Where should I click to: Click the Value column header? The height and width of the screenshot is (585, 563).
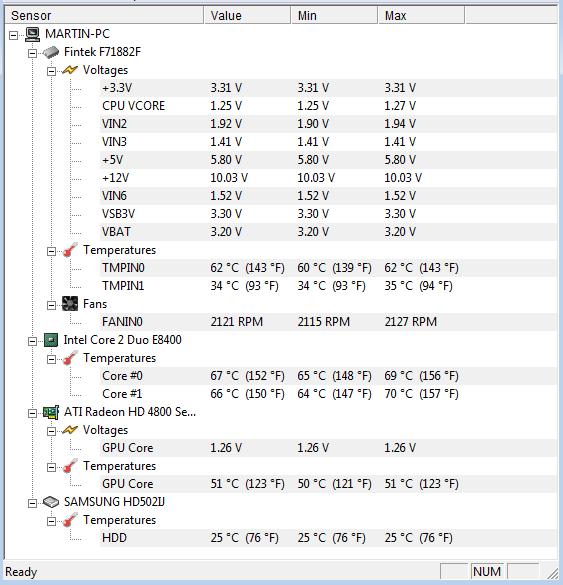(247, 16)
